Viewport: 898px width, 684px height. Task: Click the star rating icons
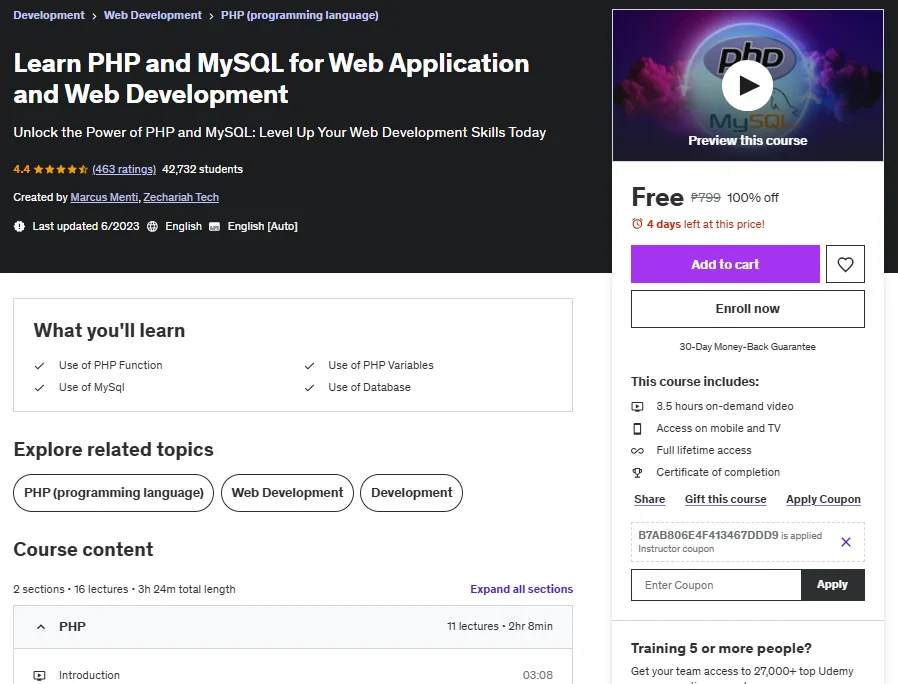click(x=61, y=169)
